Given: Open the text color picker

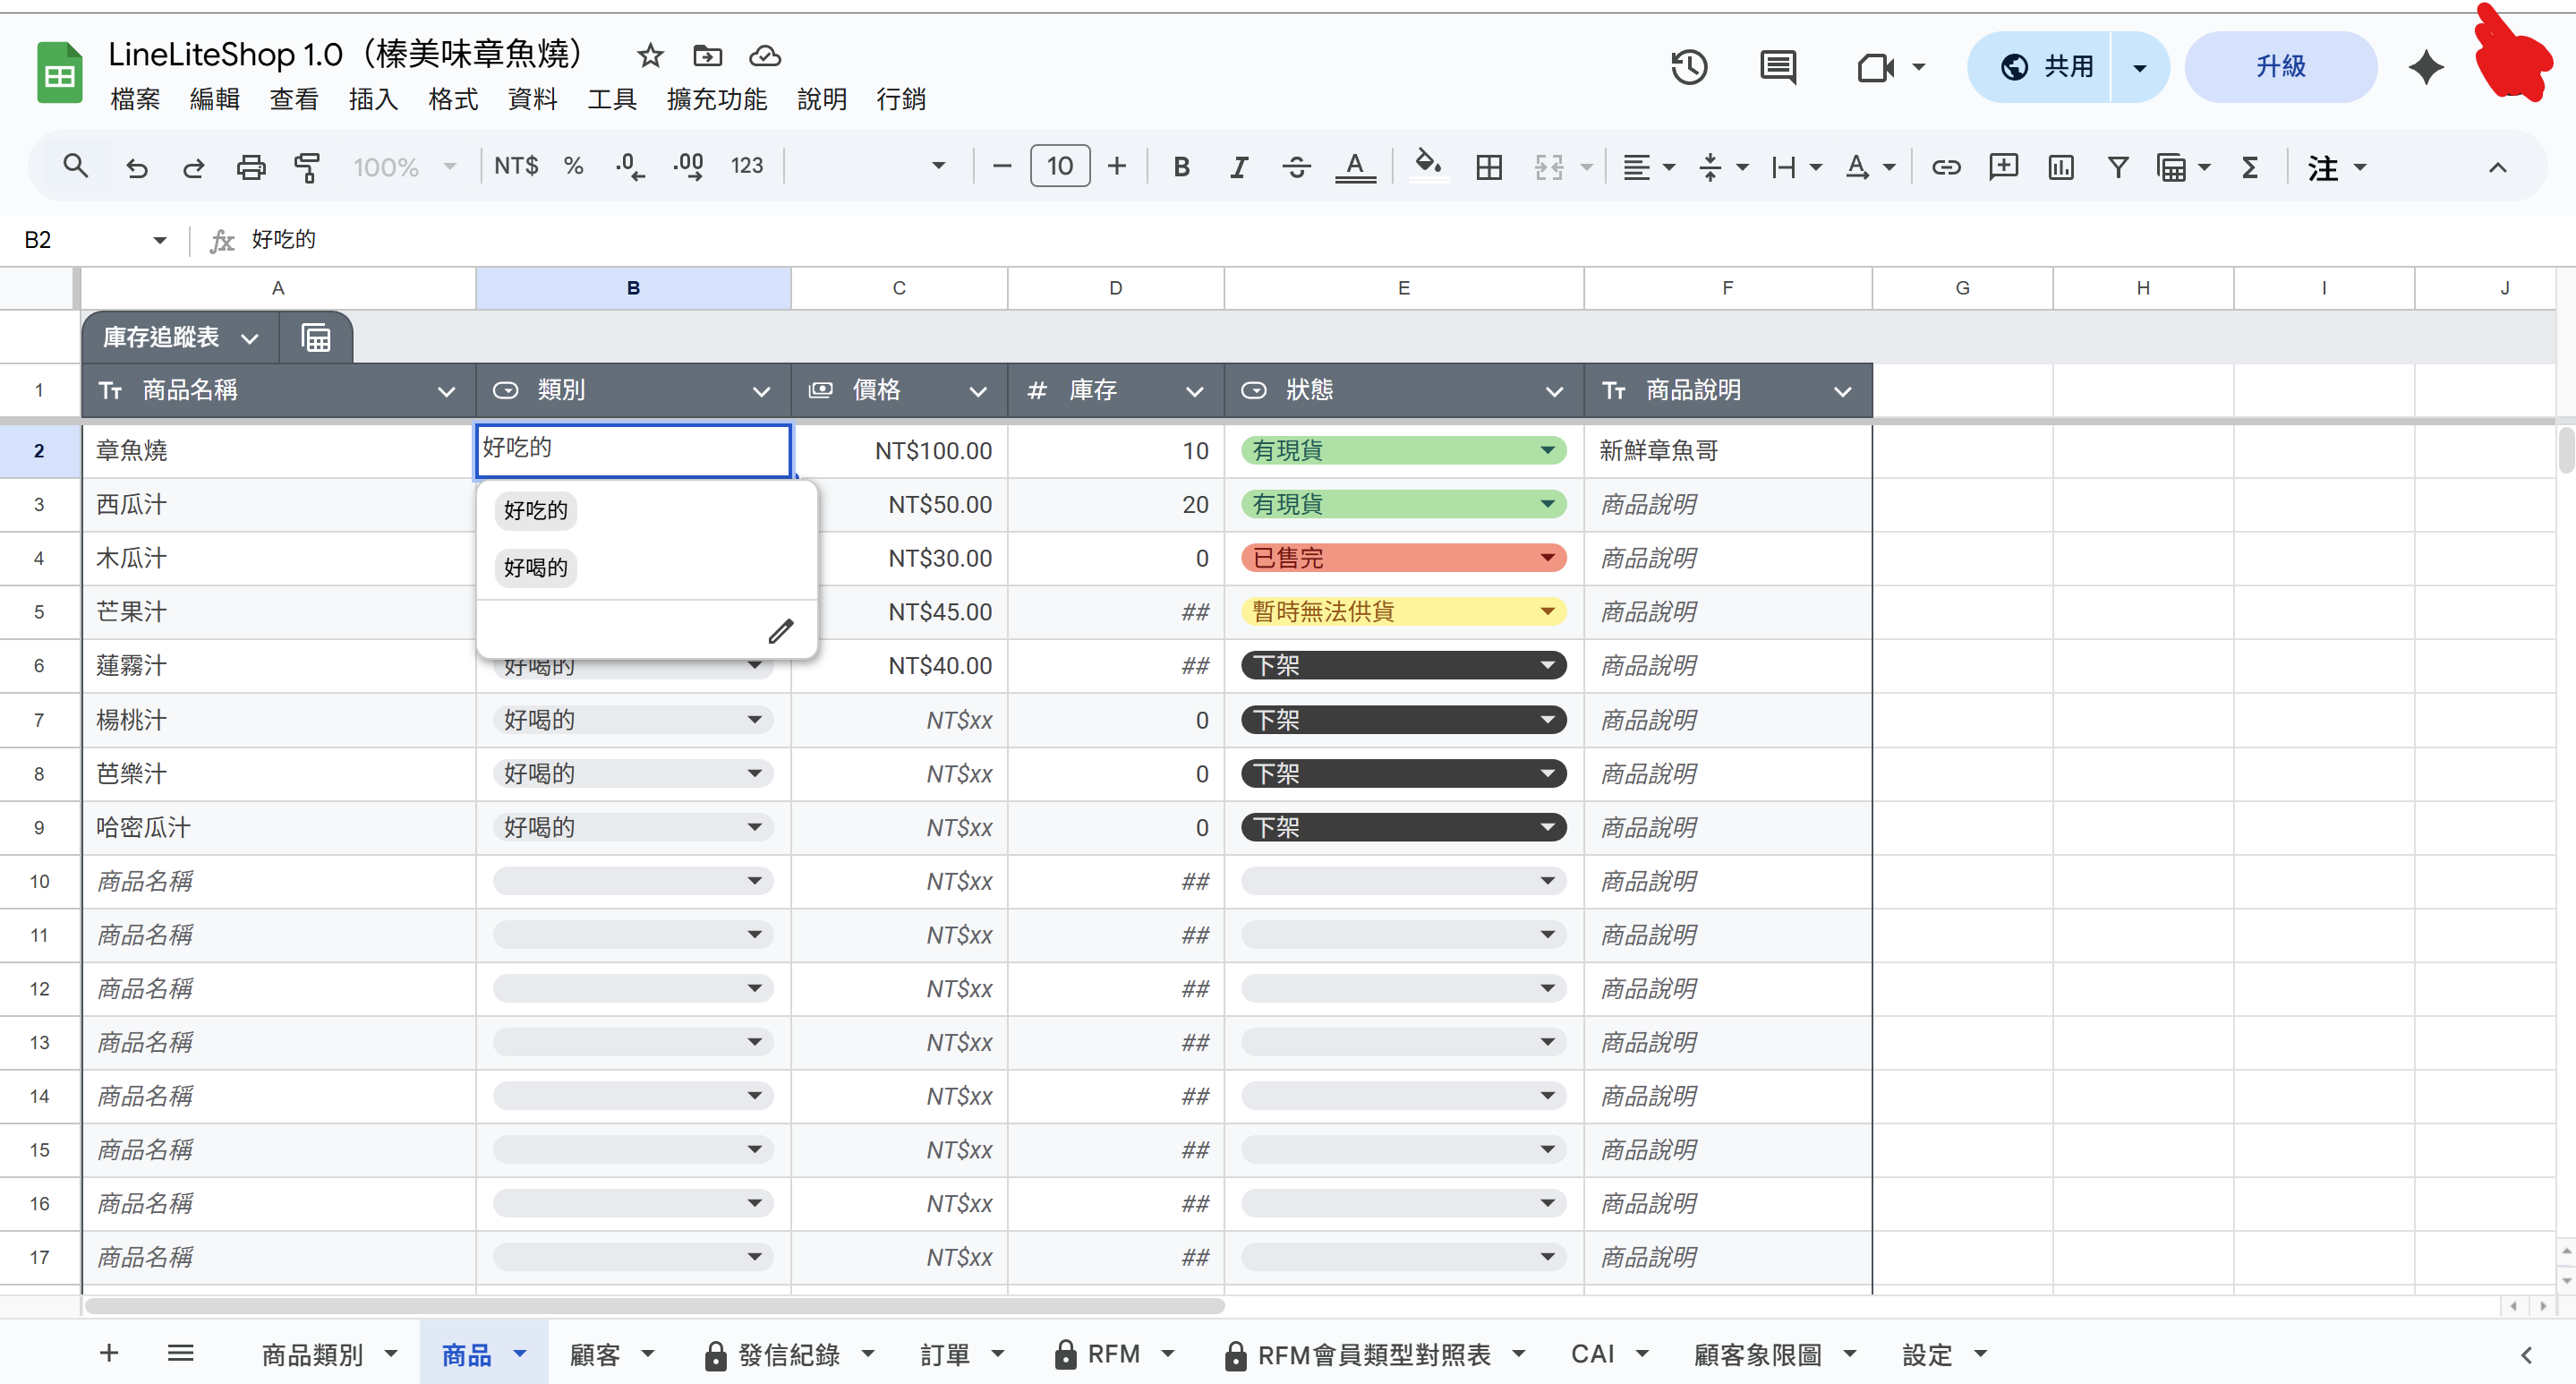Looking at the screenshot, I should tap(1355, 167).
